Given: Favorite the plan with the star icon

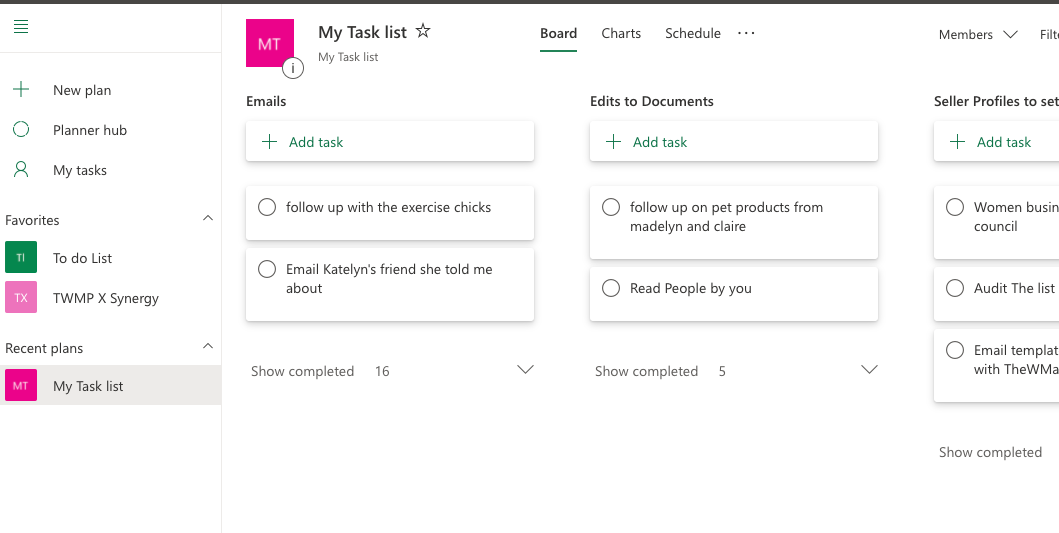Looking at the screenshot, I should [x=423, y=31].
